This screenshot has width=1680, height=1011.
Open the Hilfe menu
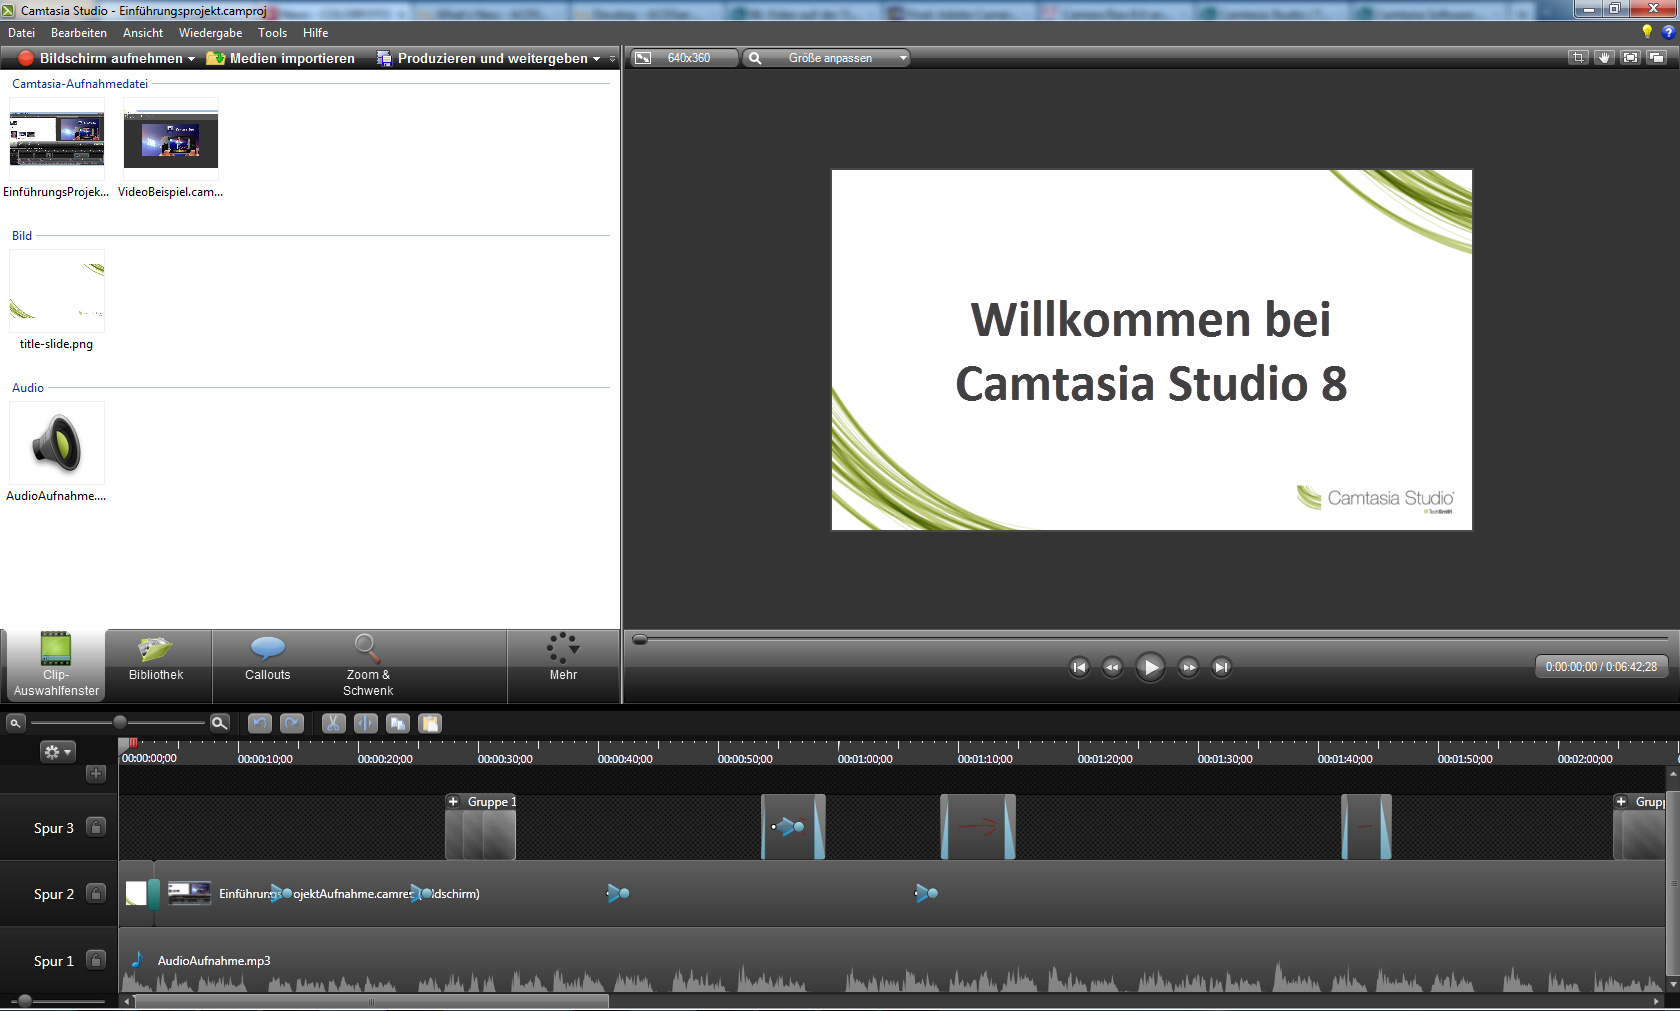pos(315,33)
